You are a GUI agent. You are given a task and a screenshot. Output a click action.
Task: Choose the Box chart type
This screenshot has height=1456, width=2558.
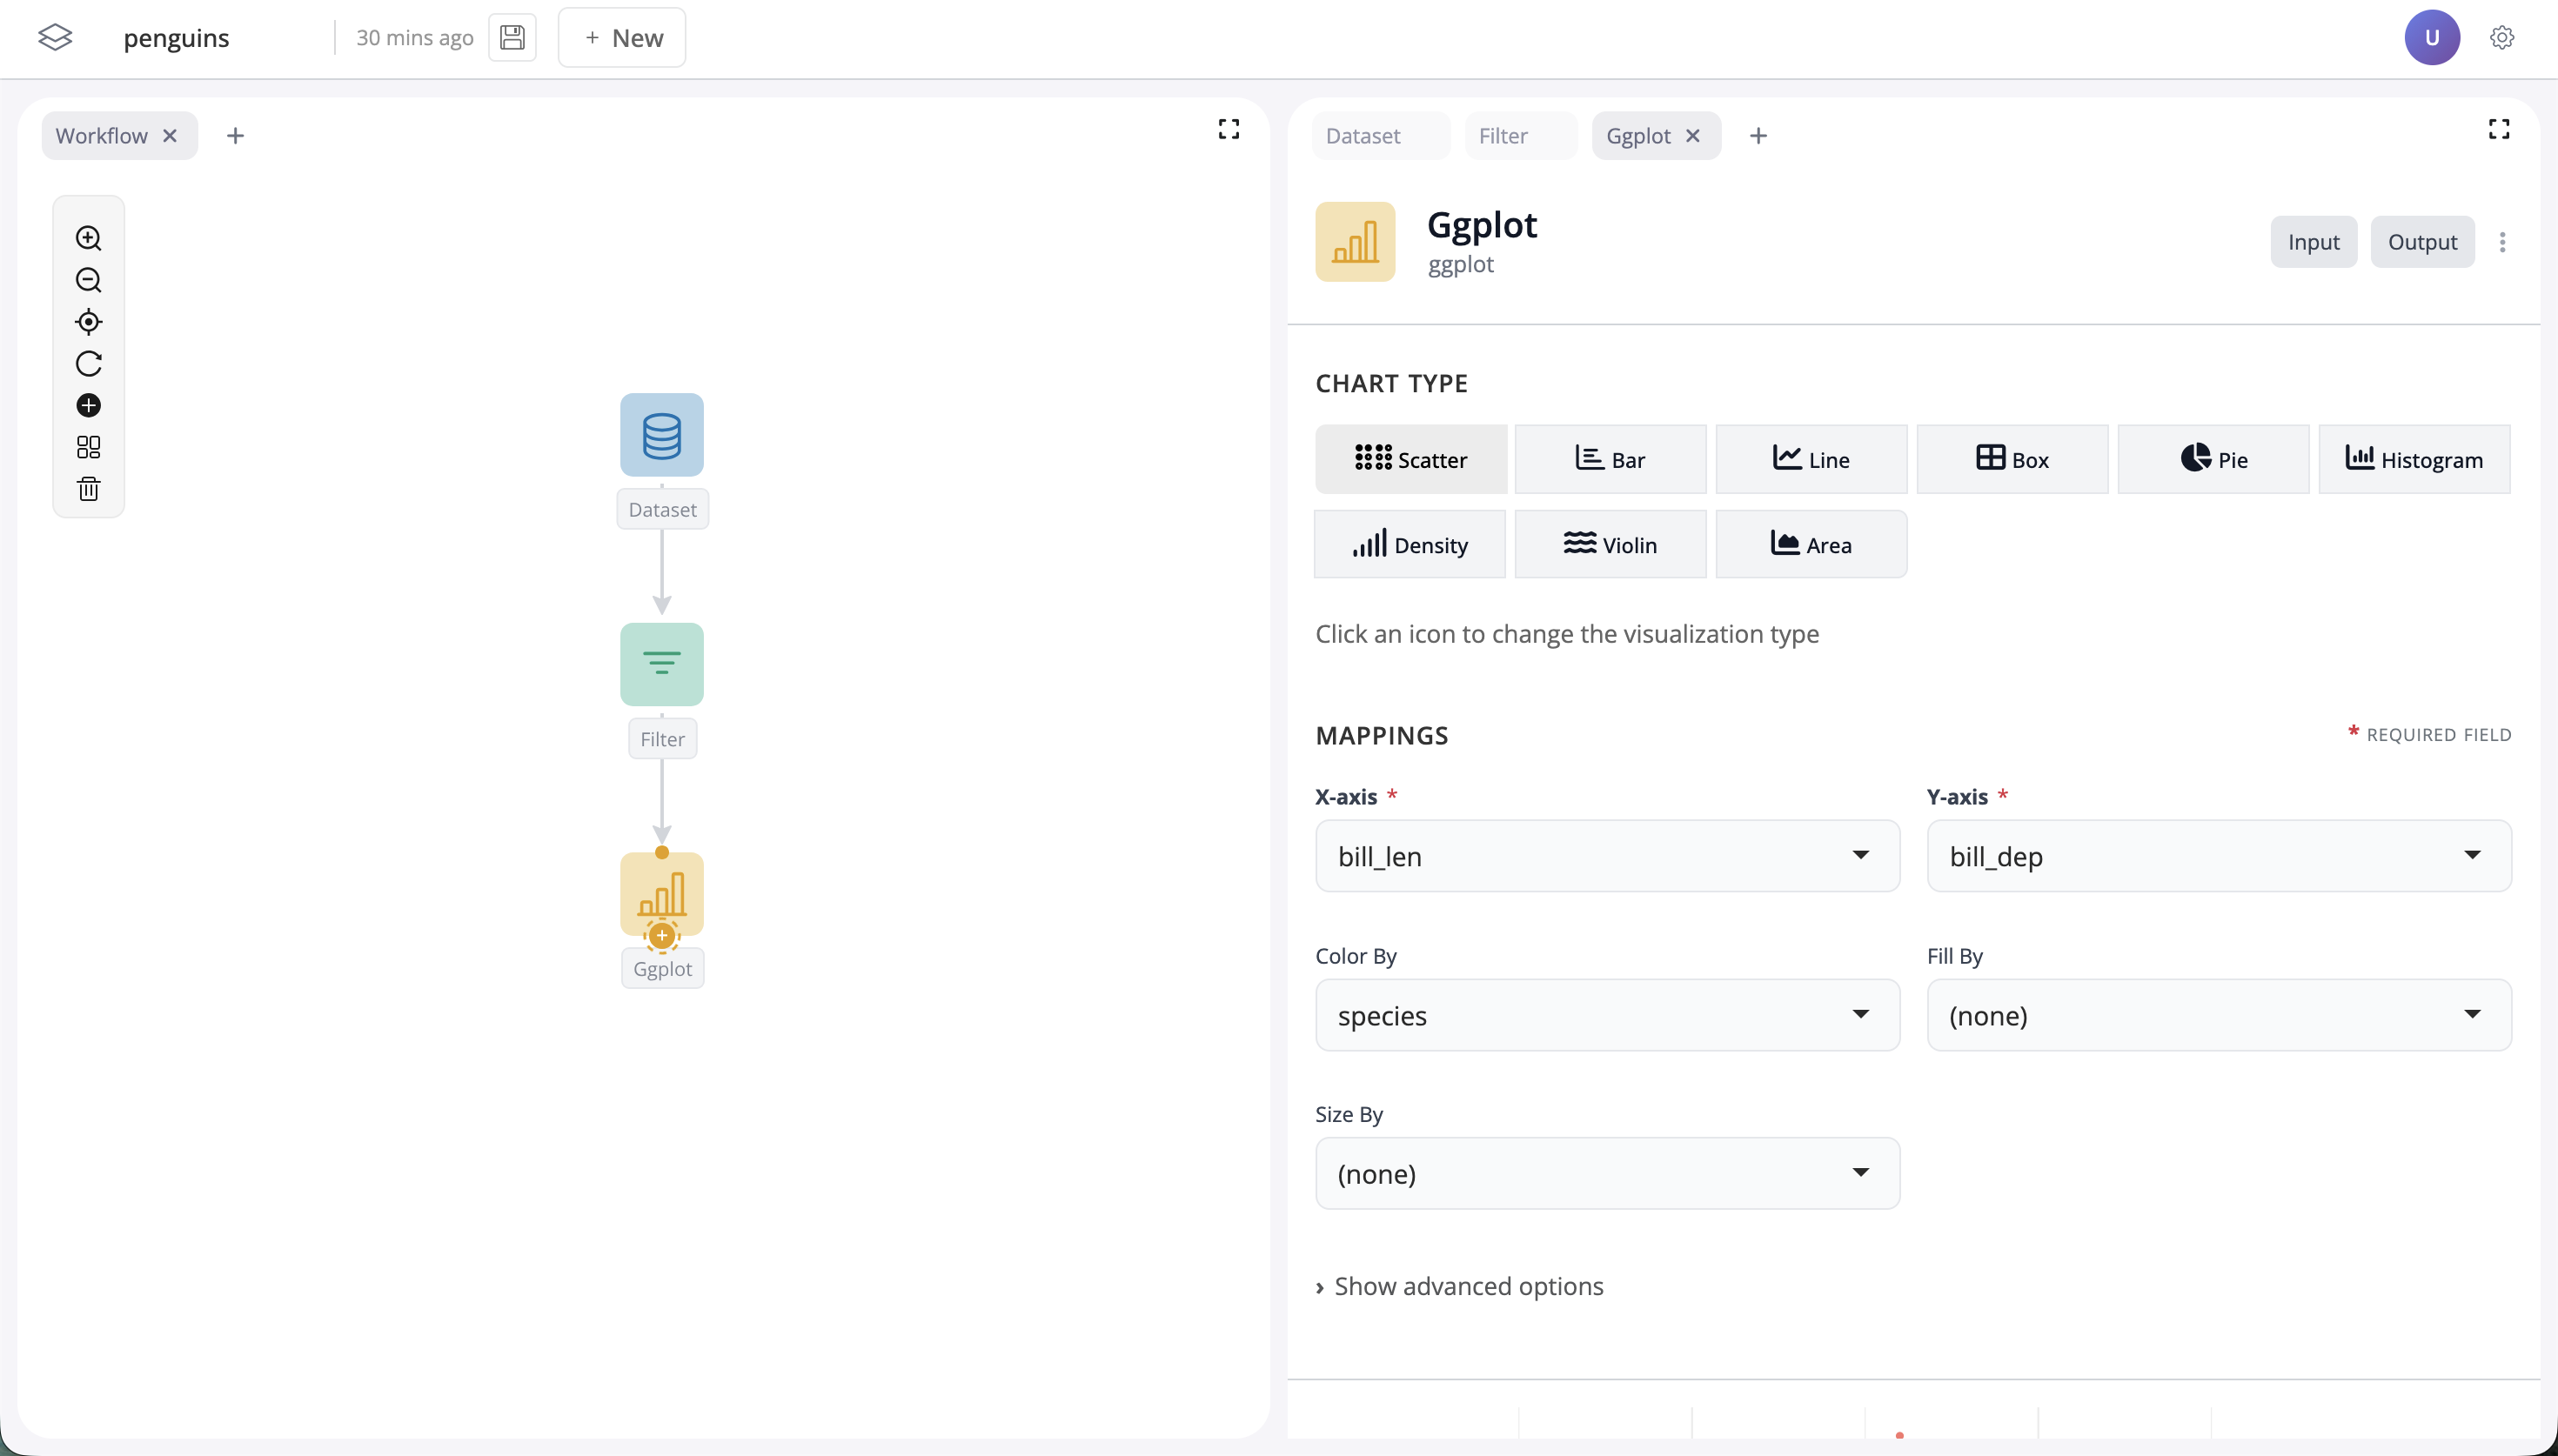coord(2012,459)
